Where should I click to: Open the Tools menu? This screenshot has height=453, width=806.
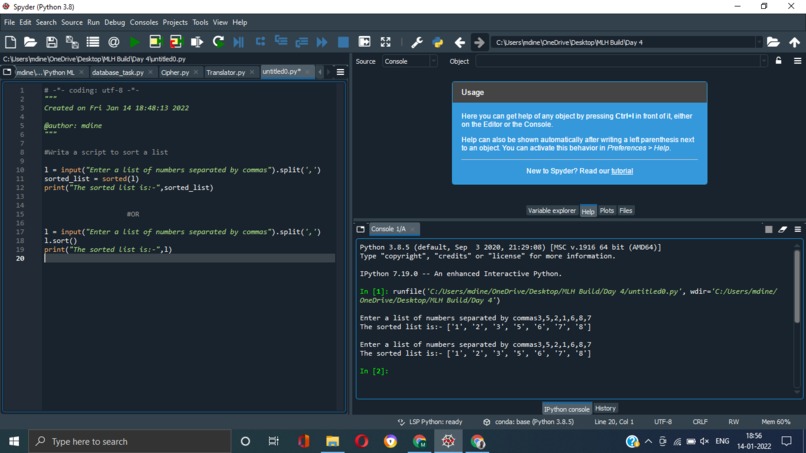[x=200, y=22]
